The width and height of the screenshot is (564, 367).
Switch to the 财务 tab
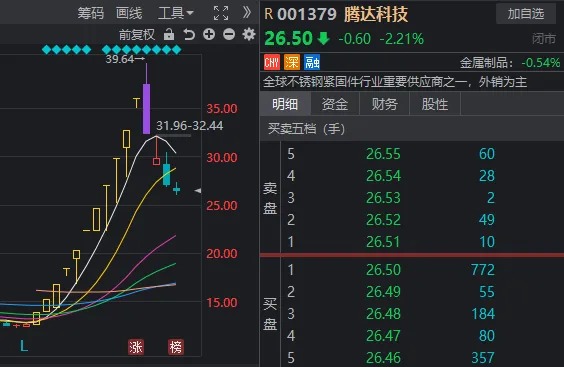pos(385,104)
